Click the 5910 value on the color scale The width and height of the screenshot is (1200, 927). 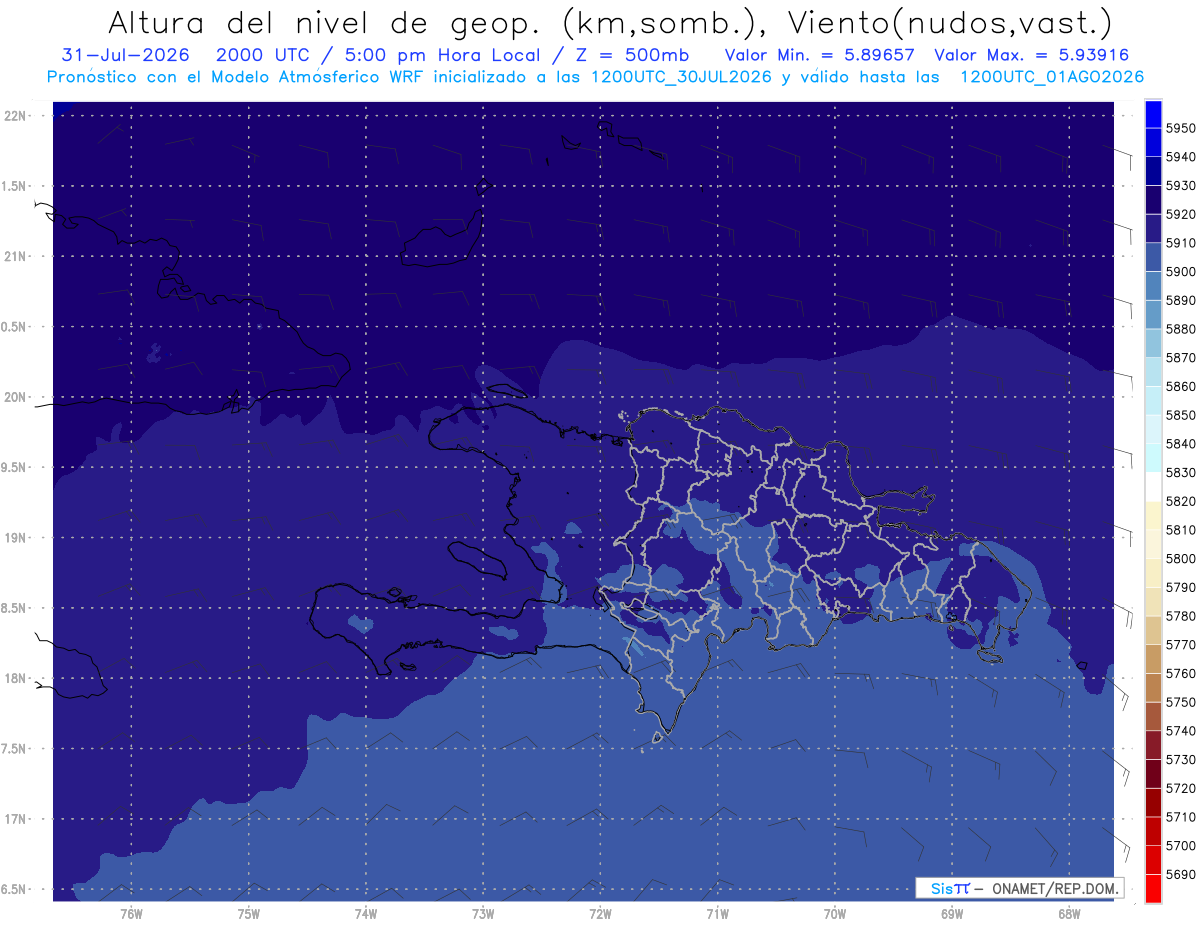pyautogui.click(x=1180, y=243)
